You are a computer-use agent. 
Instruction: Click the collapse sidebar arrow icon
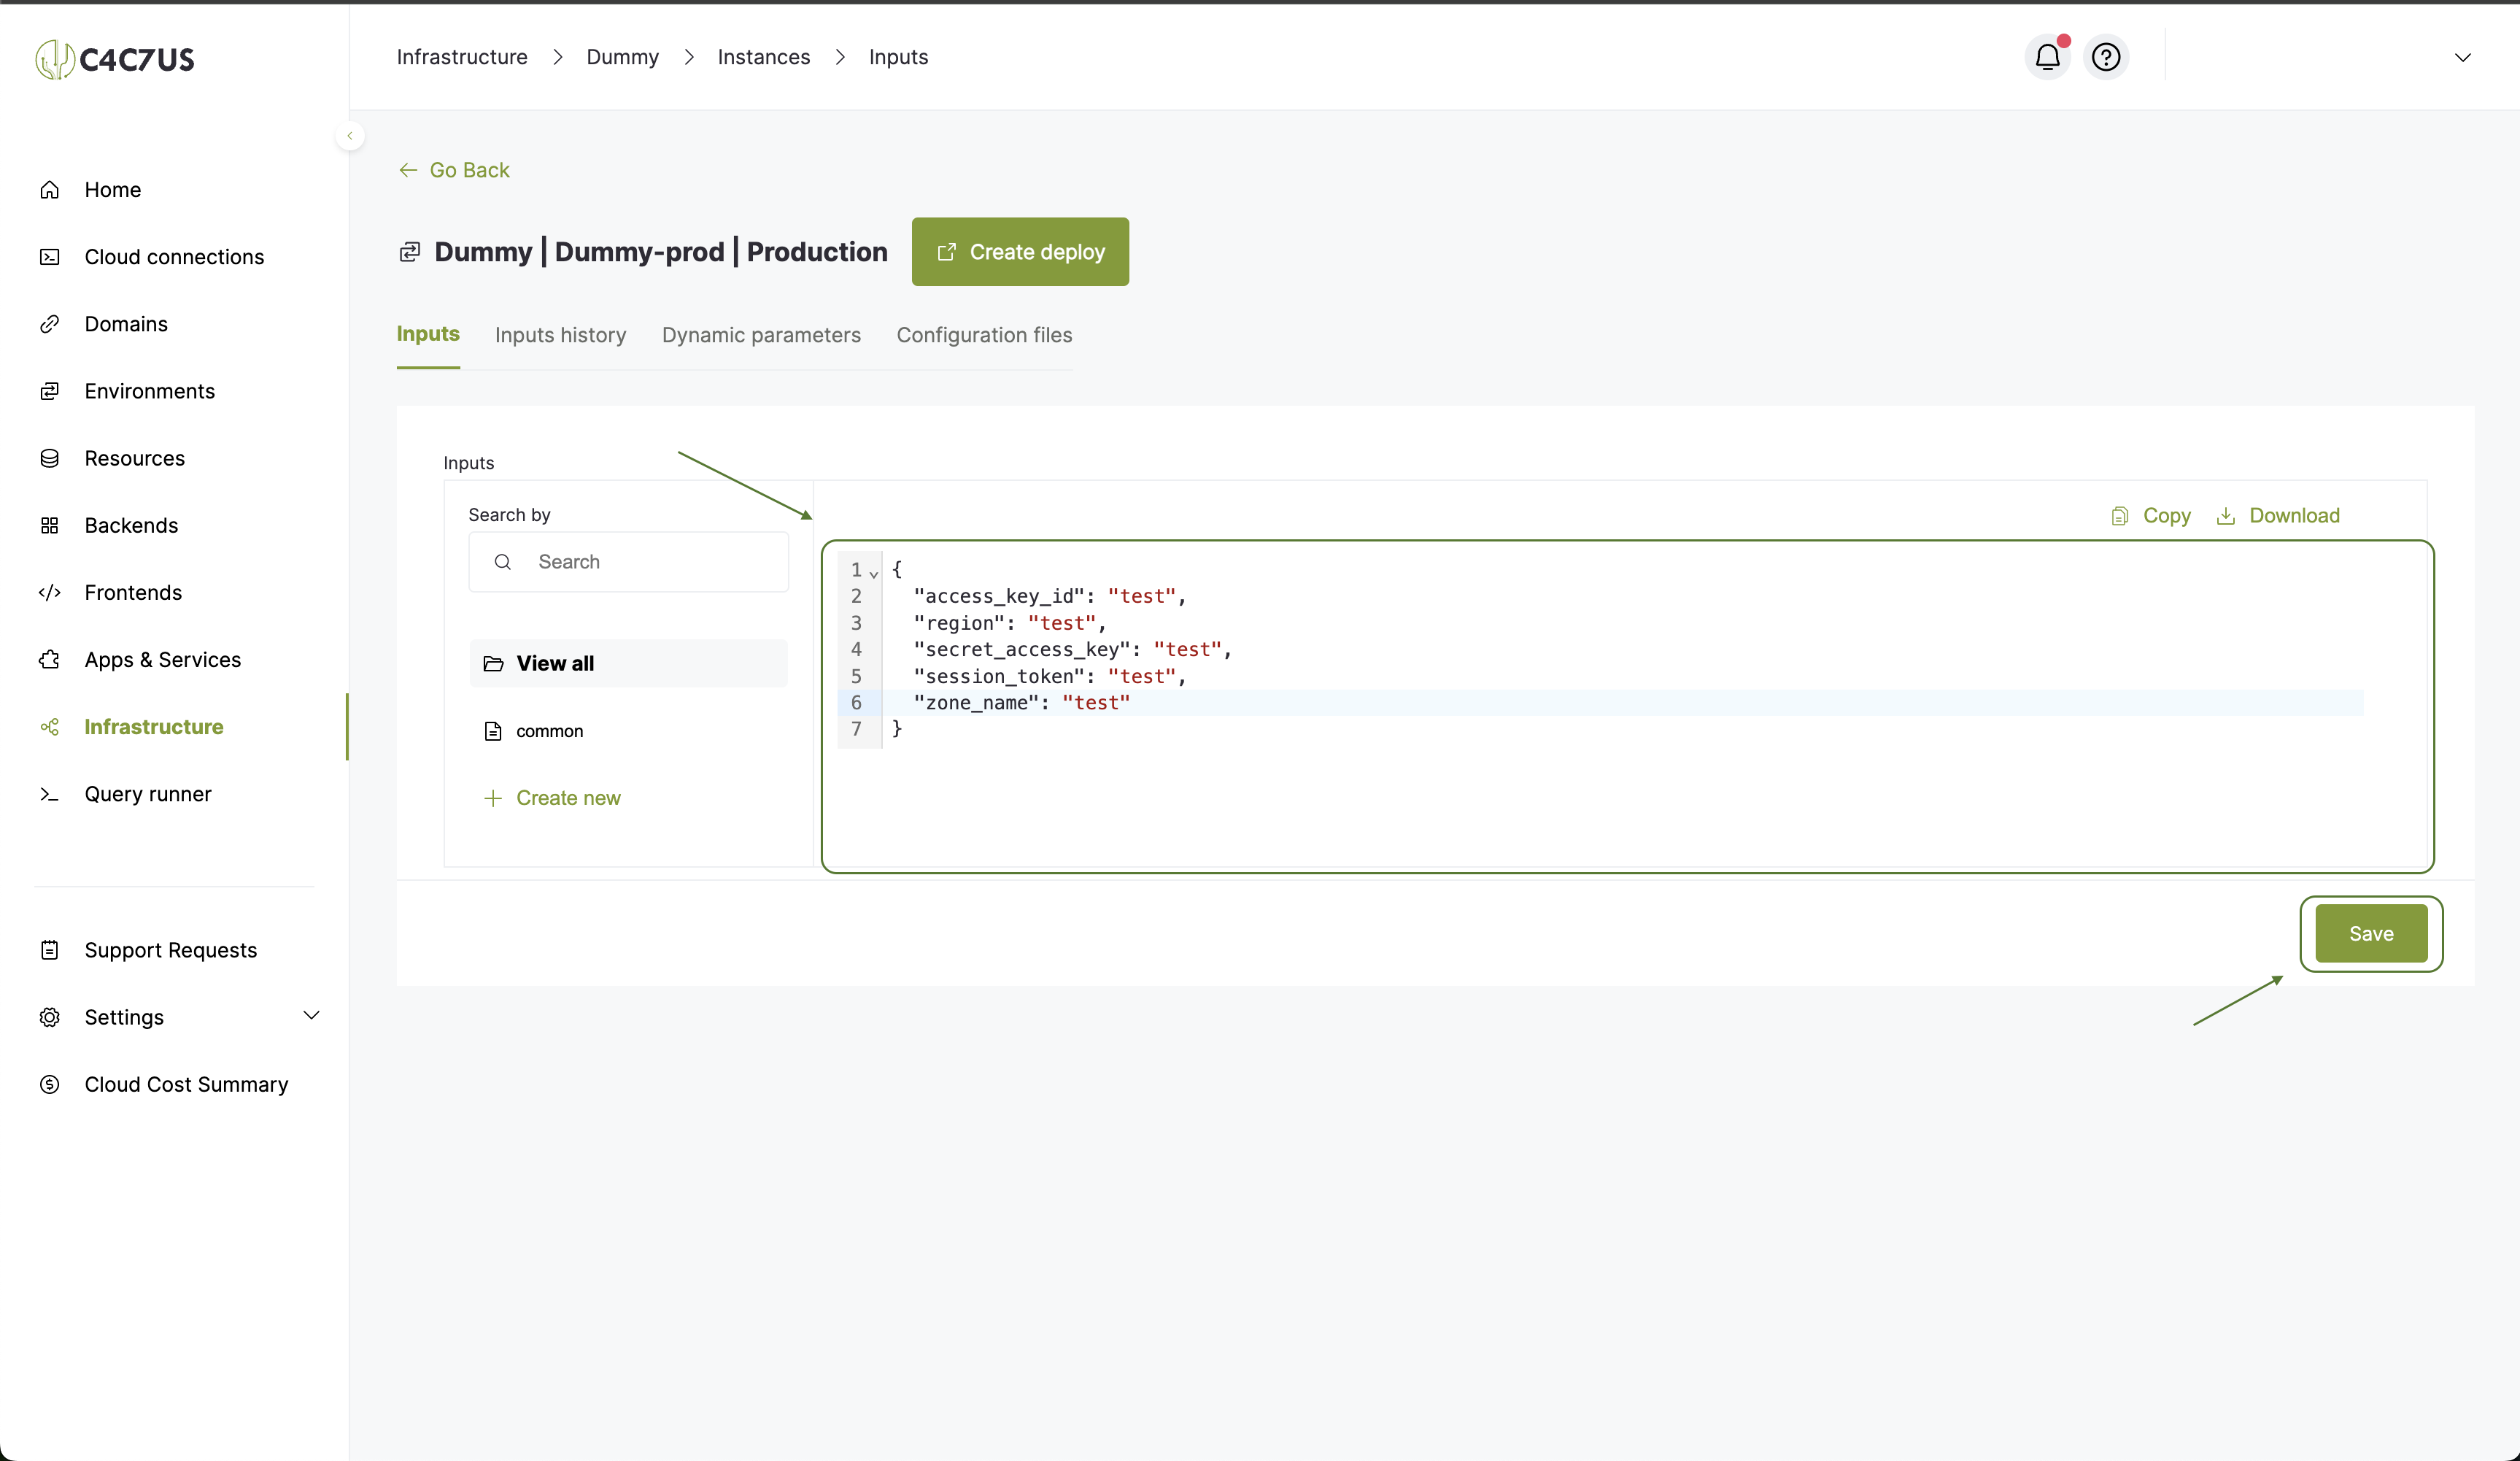coord(349,136)
